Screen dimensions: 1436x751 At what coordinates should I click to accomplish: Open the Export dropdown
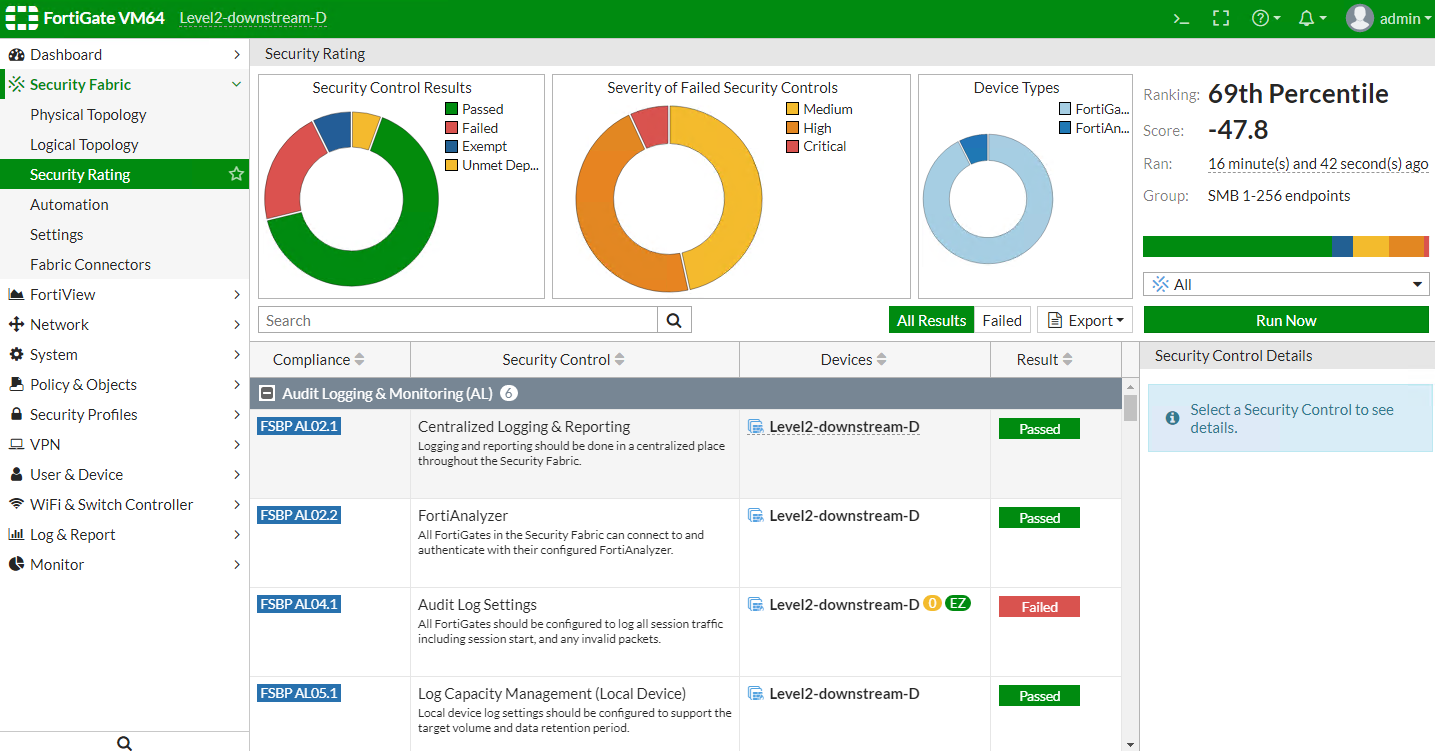pyautogui.click(x=1085, y=320)
